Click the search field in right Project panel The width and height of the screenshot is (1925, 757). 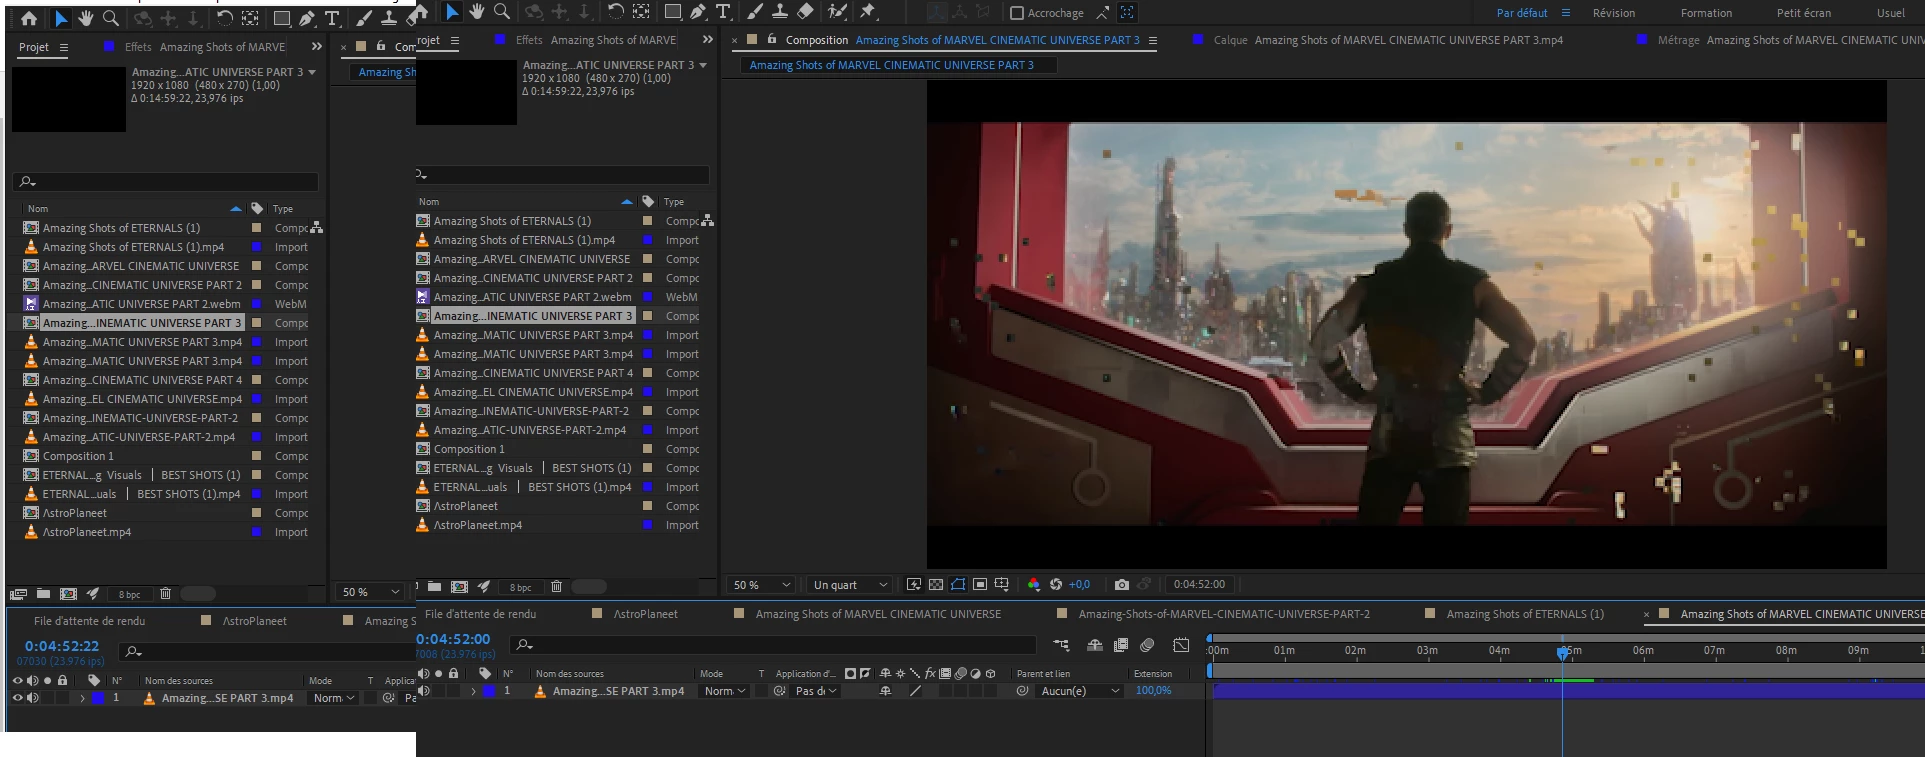(x=562, y=175)
